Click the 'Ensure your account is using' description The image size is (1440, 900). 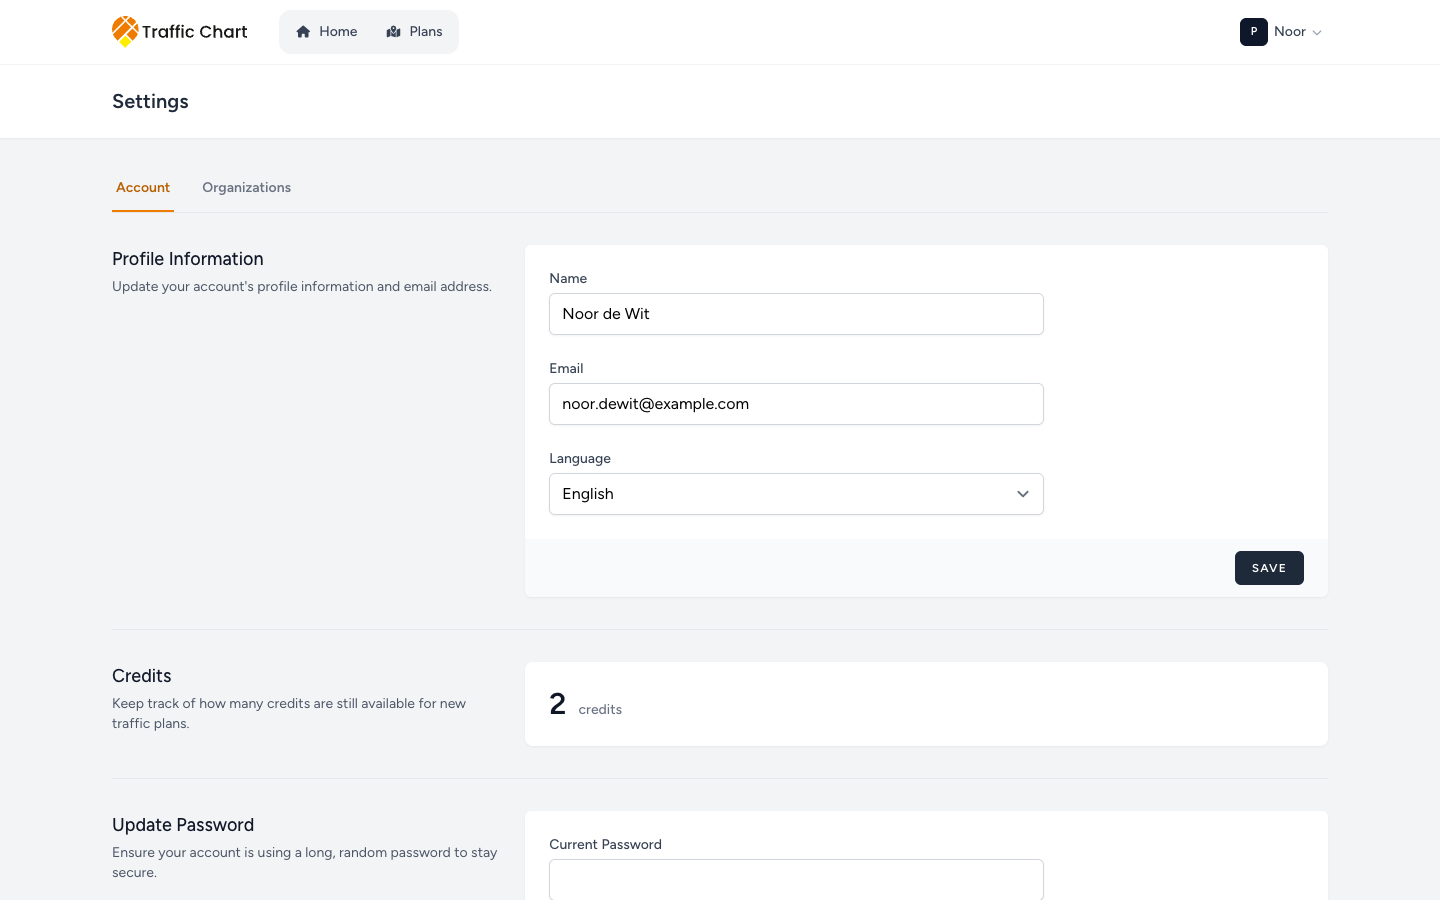[x=305, y=863]
